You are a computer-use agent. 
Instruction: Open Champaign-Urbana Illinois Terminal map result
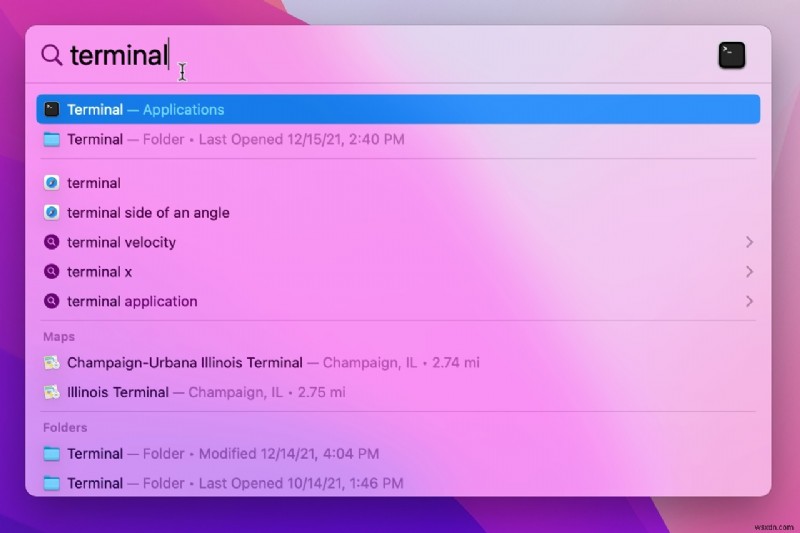coord(398,363)
